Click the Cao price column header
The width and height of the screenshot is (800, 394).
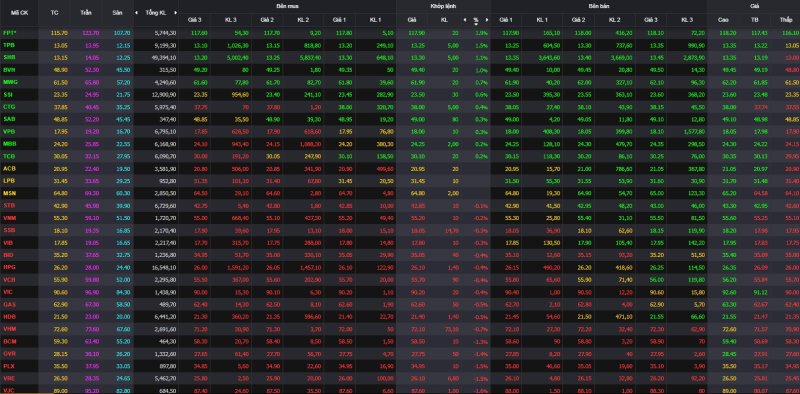(723, 20)
